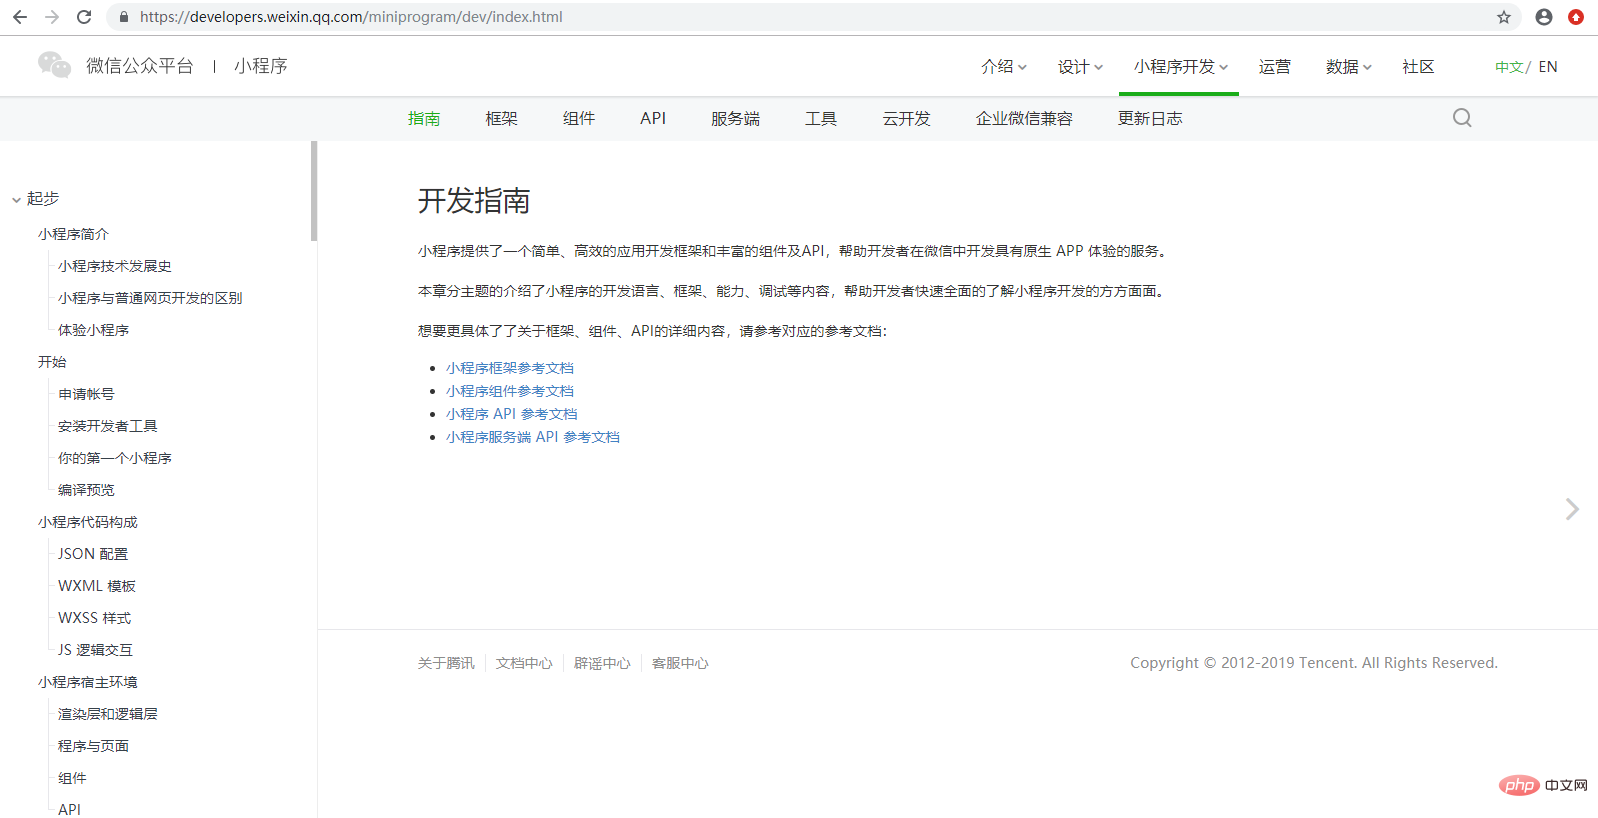Switch to the 云开发 tab
The image size is (1598, 818).
pos(906,118)
